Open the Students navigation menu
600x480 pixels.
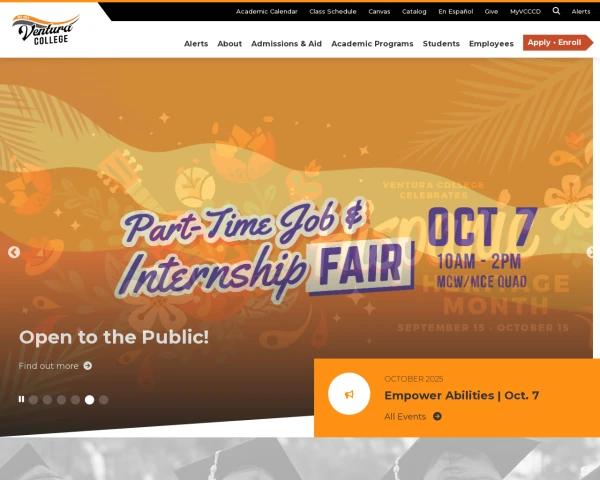(441, 44)
